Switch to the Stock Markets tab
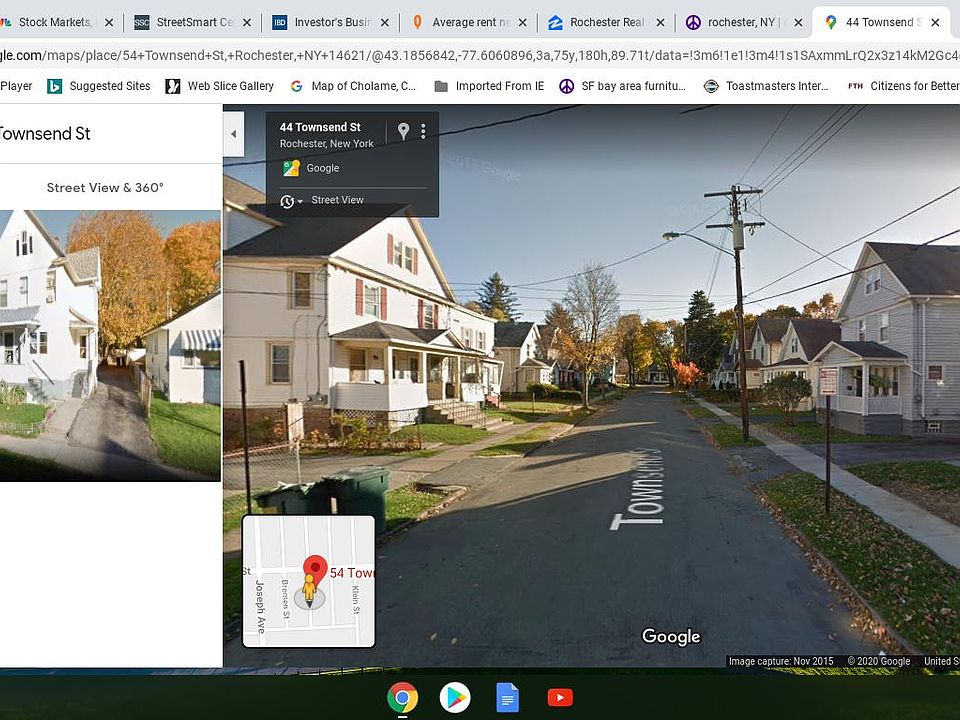 click(55, 23)
